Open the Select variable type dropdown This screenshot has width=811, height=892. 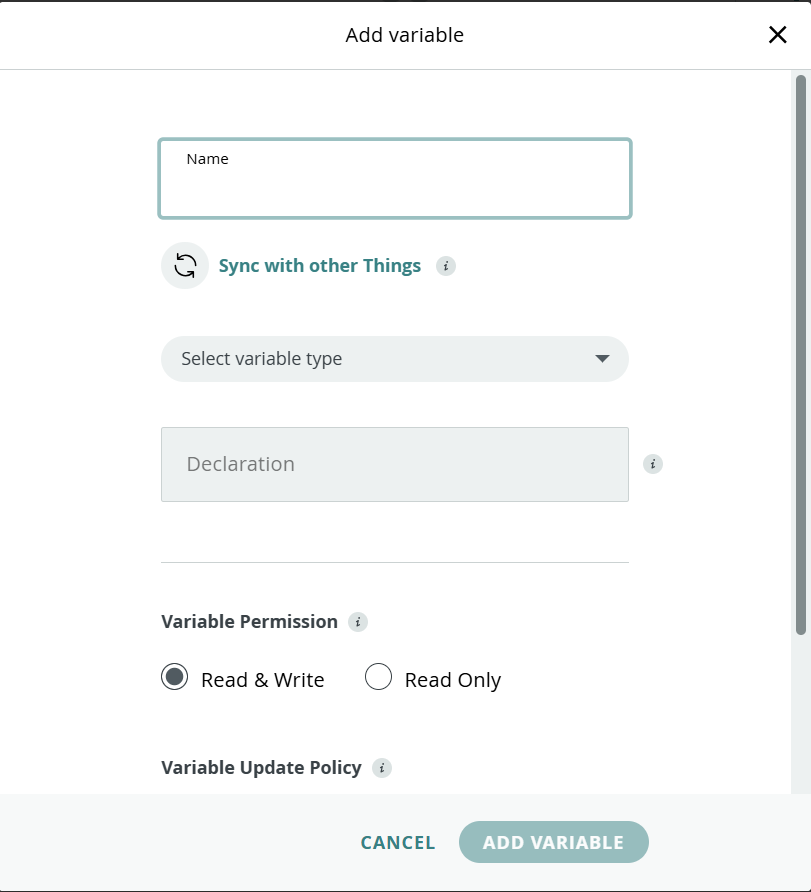(x=380, y=359)
